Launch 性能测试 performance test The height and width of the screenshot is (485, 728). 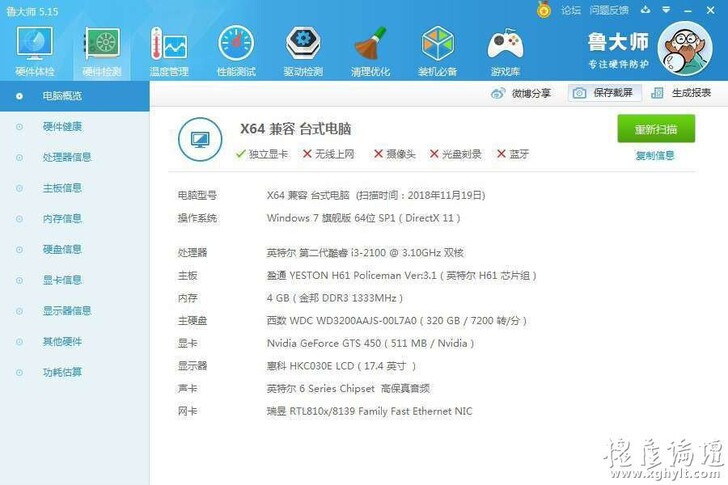pyautogui.click(x=236, y=52)
